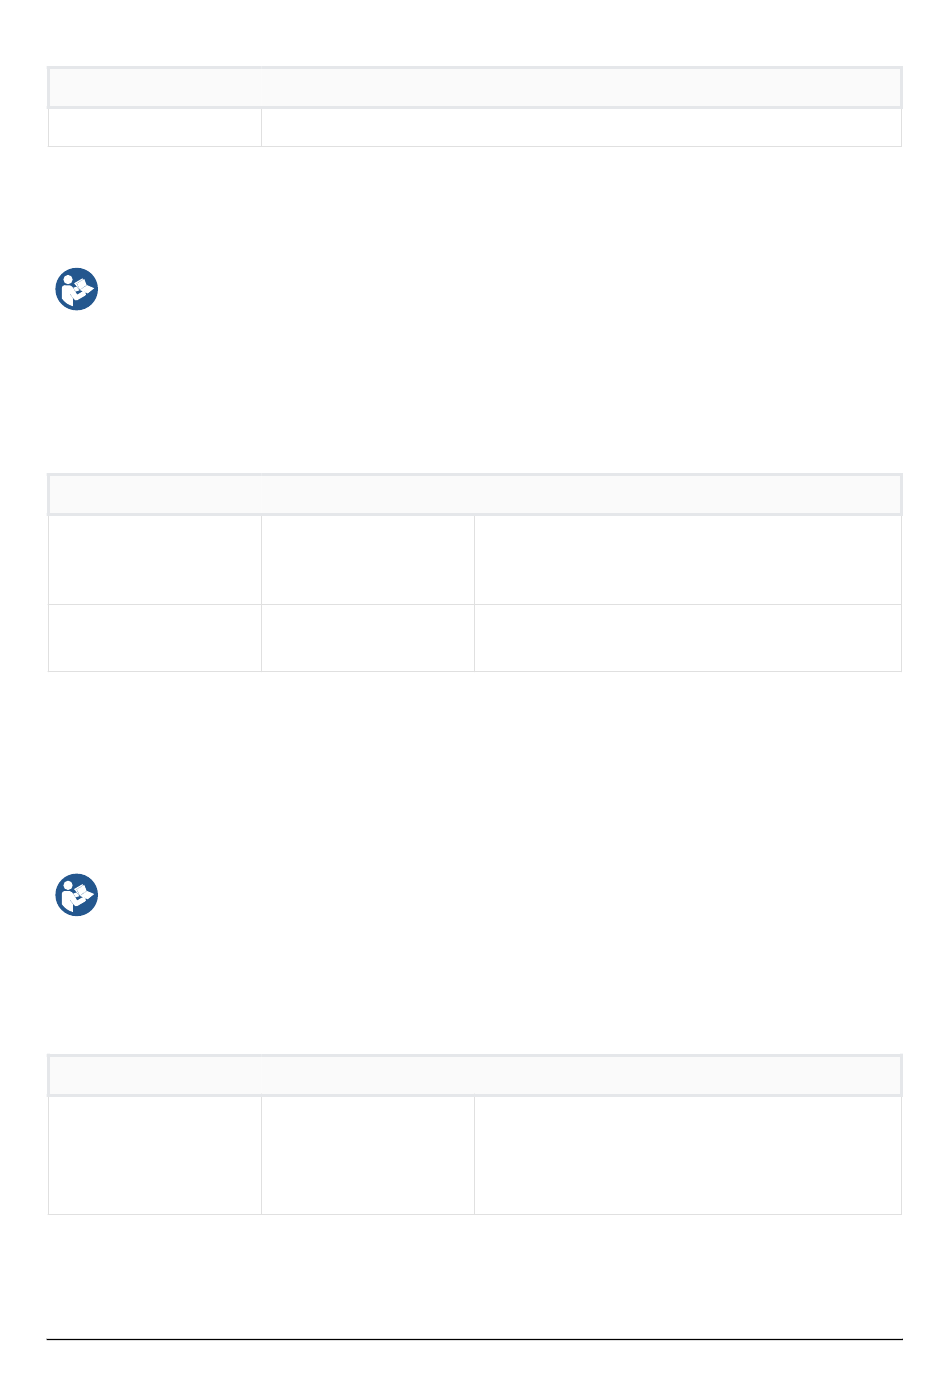Select the gray header row of the bottom table
This screenshot has width=950, height=1387.
475,1075
